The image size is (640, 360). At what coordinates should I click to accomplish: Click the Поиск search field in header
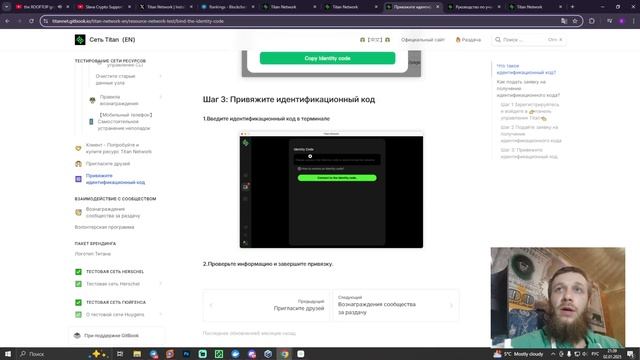point(529,40)
